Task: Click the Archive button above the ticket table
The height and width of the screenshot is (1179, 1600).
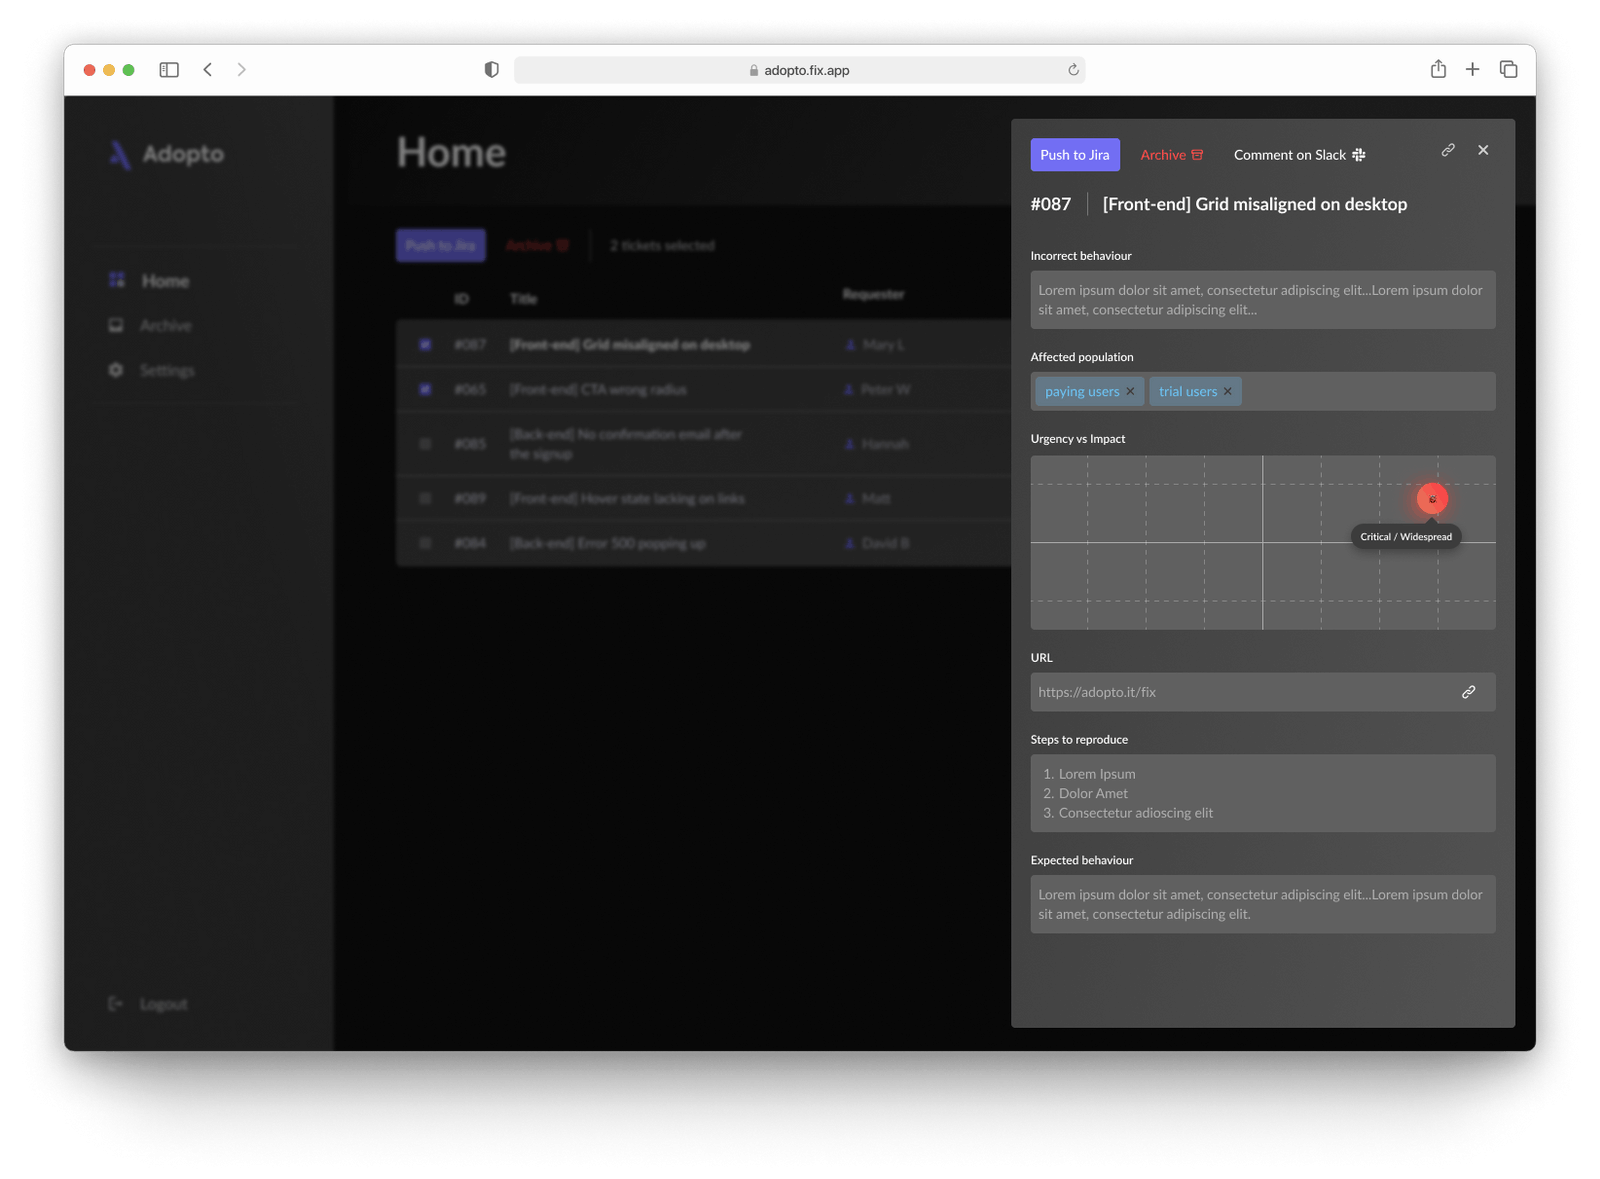Action: point(537,245)
